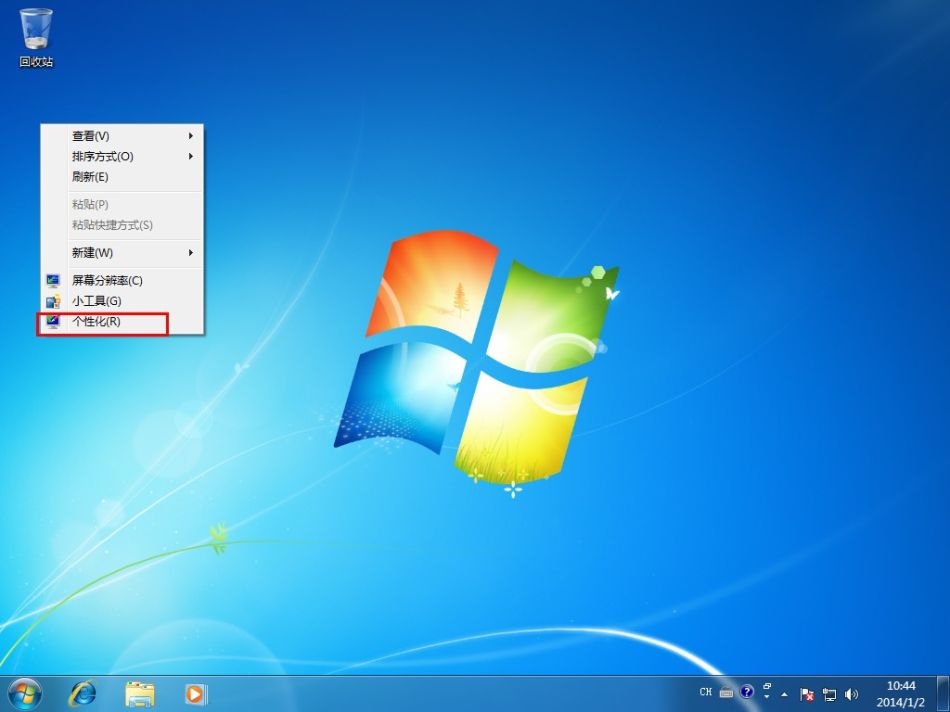The image size is (950, 712).
Task: Click the network connection tray icon
Action: click(829, 694)
